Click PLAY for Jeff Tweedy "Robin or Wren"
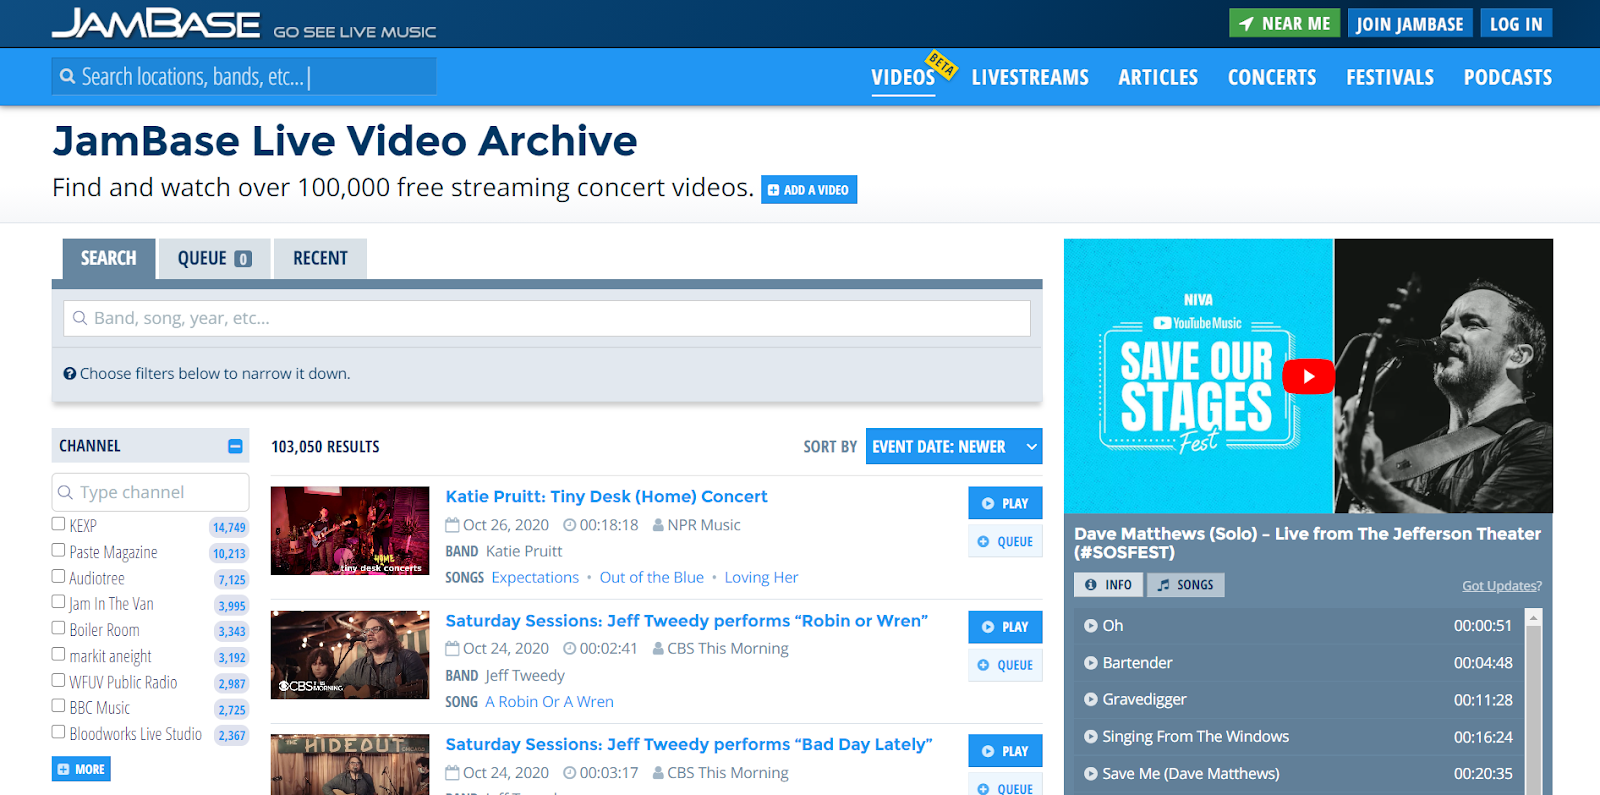 [x=1005, y=627]
